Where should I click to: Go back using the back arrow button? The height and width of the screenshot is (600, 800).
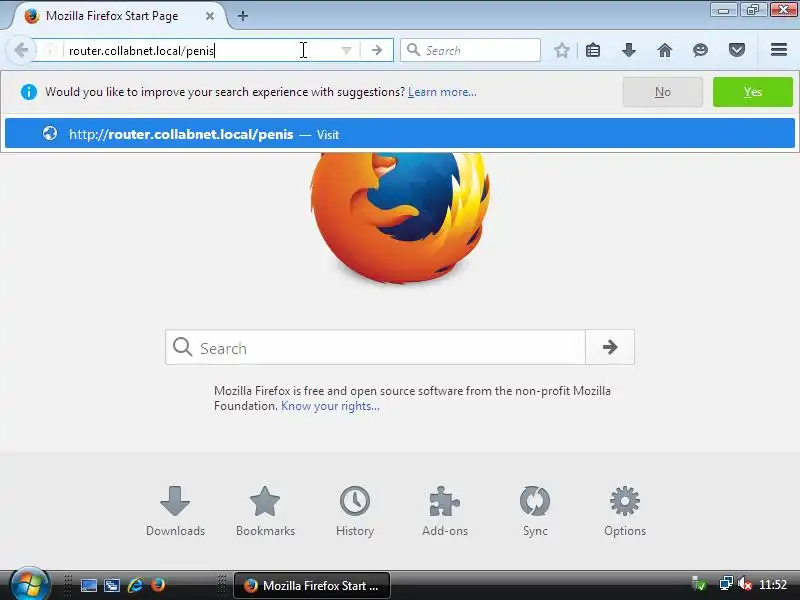tap(21, 50)
